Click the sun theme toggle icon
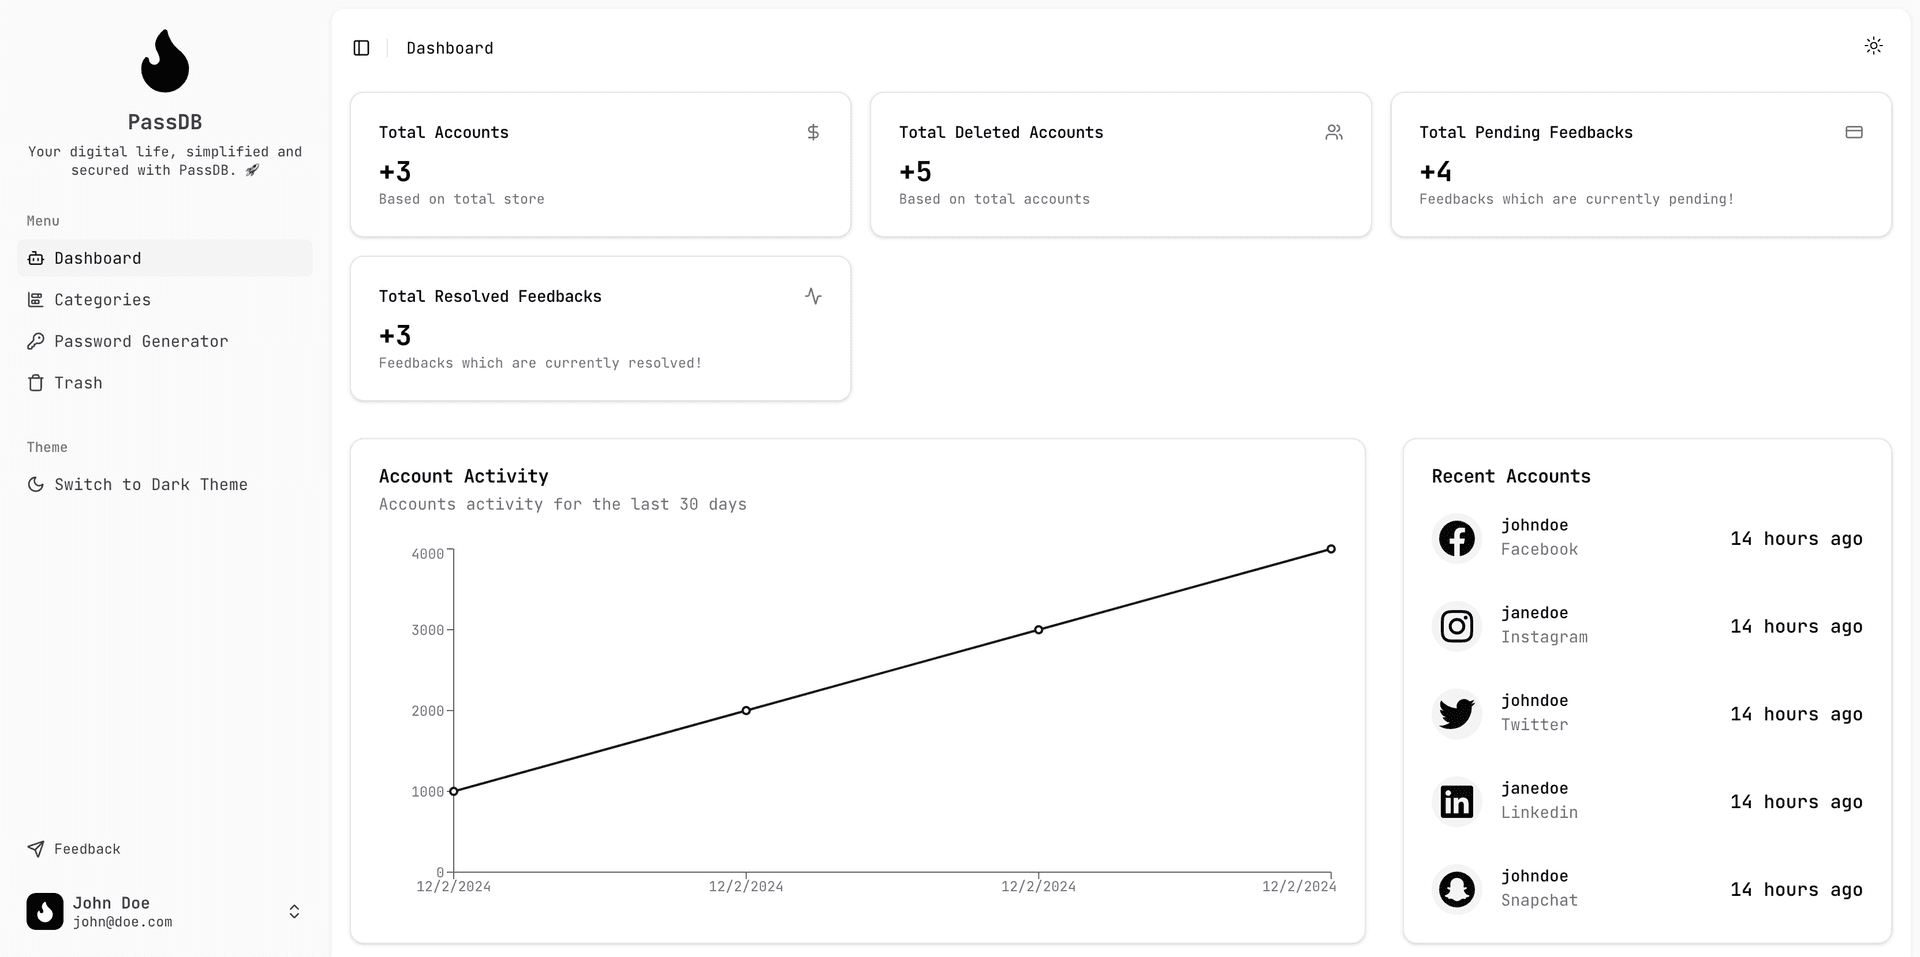Image resolution: width=1920 pixels, height=957 pixels. 1873,46
